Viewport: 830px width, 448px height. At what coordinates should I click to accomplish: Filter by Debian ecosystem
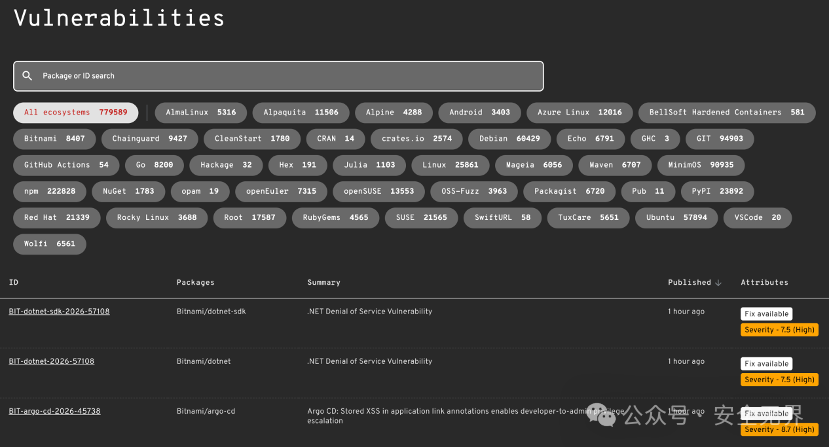coord(510,139)
